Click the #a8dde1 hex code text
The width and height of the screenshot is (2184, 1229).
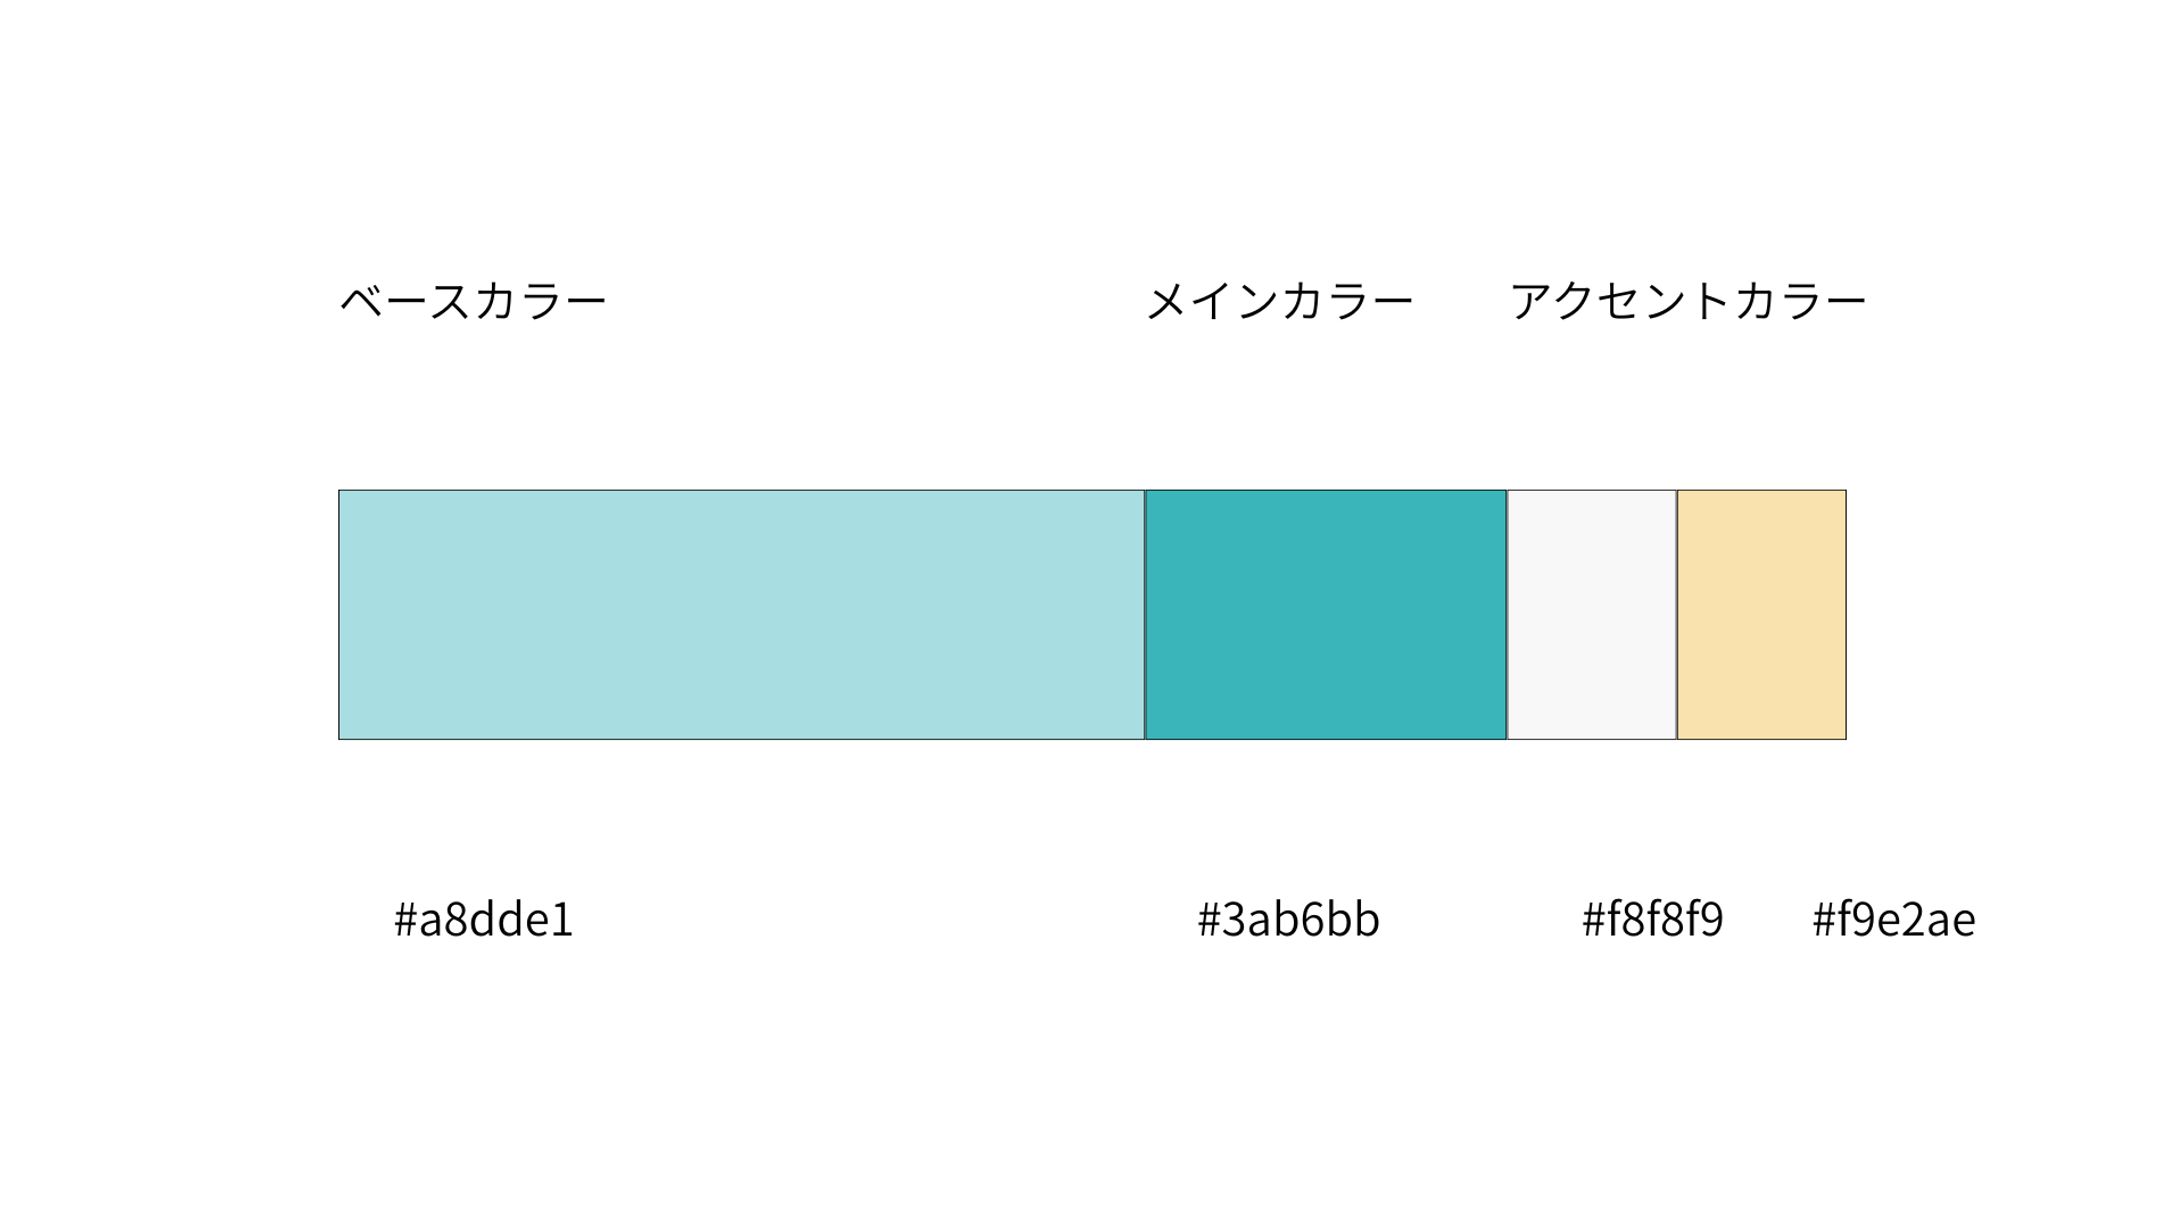coord(484,919)
